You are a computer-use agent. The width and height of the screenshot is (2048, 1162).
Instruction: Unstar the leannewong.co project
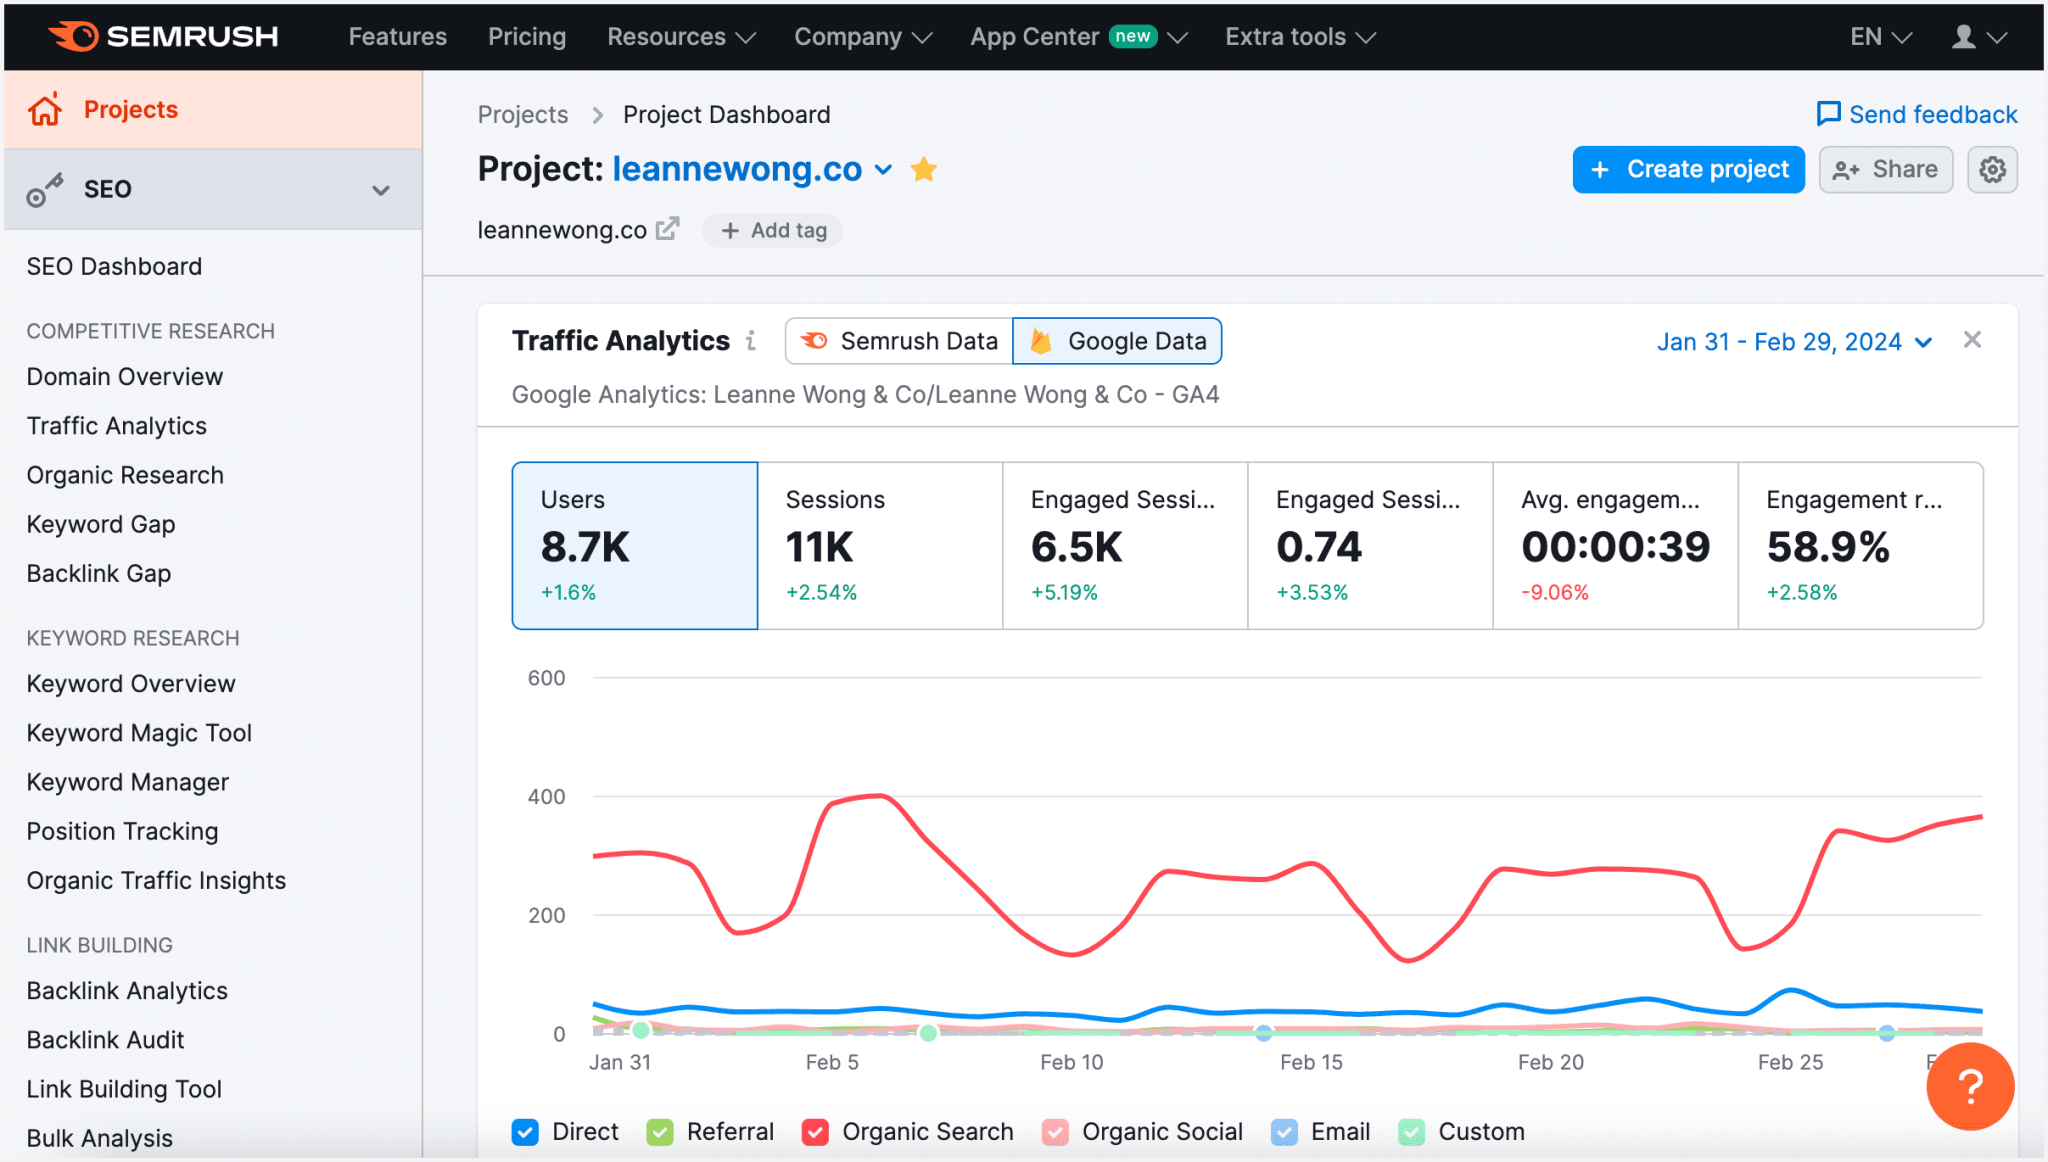923,170
